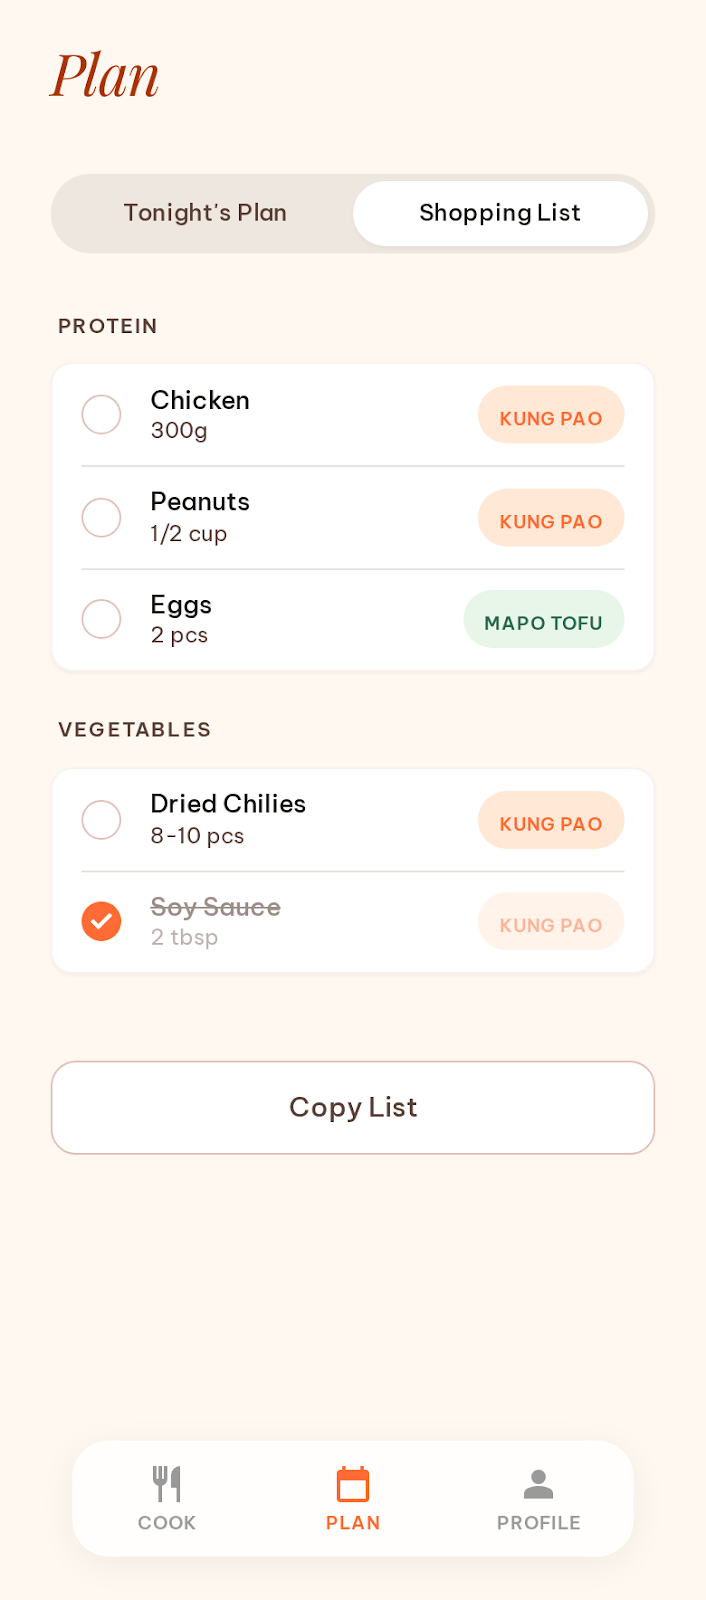Select the MAPO TOFU badge beside Eggs
706x1600 pixels.
(543, 620)
